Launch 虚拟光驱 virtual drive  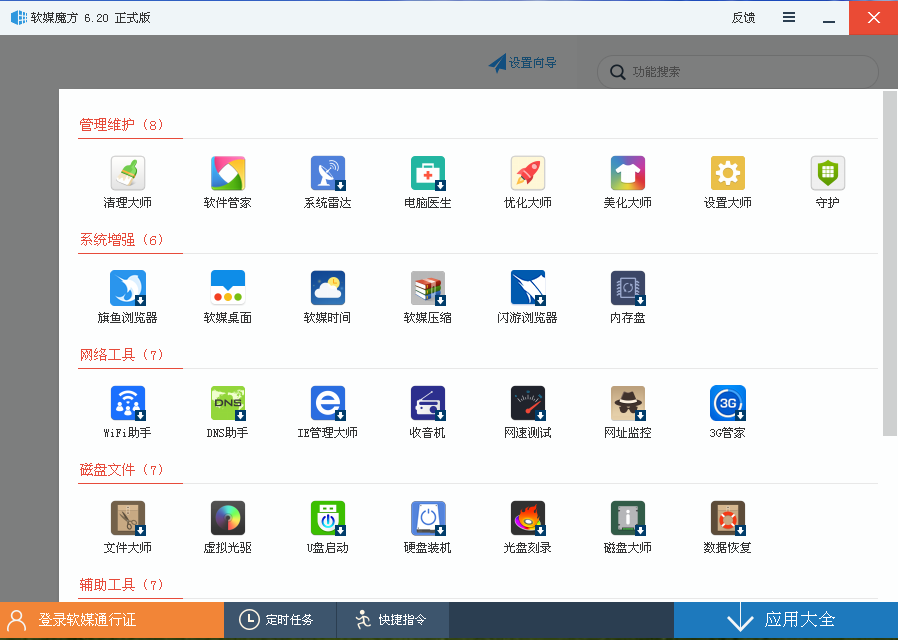228,528
